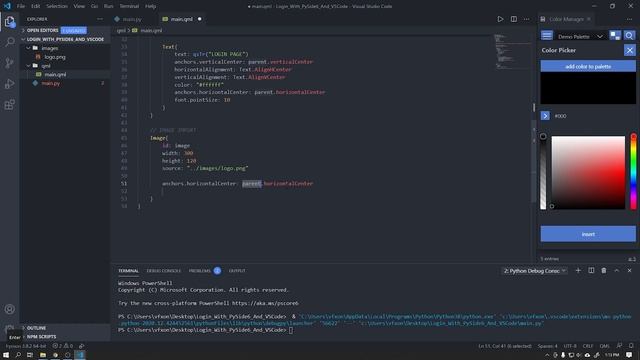The height and width of the screenshot is (360, 640).
Task: Open the Accounts icon in activity bar
Action: pyautogui.click(x=10, y=309)
